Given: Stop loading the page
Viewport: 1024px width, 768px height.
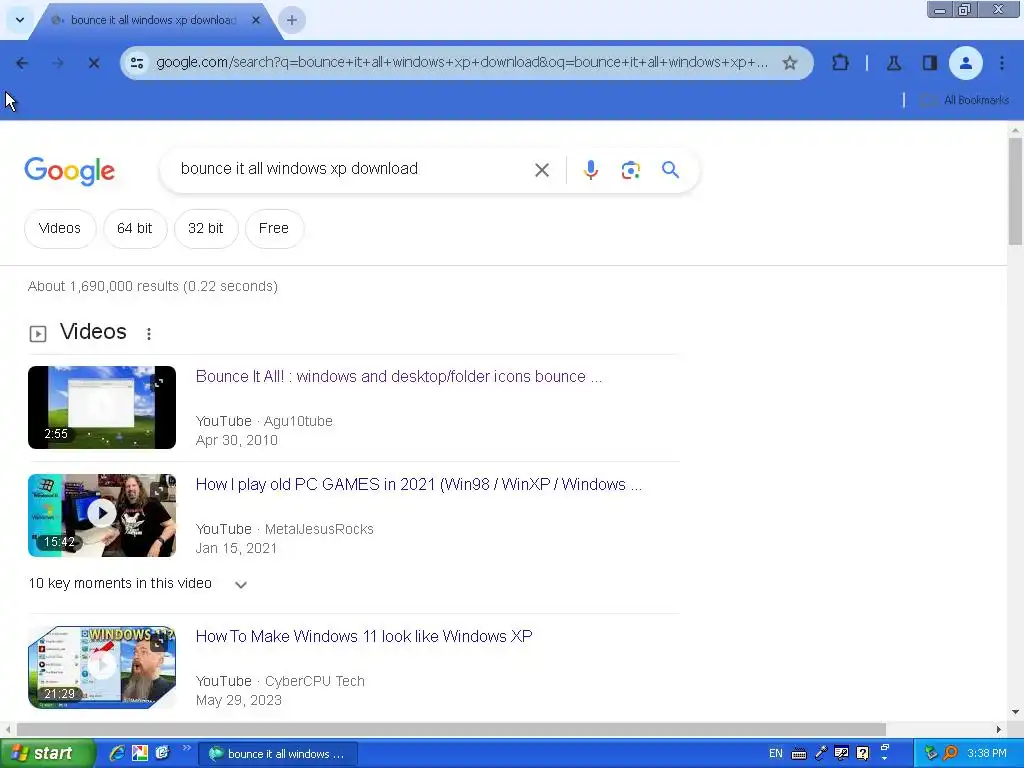Looking at the screenshot, I should point(93,63).
